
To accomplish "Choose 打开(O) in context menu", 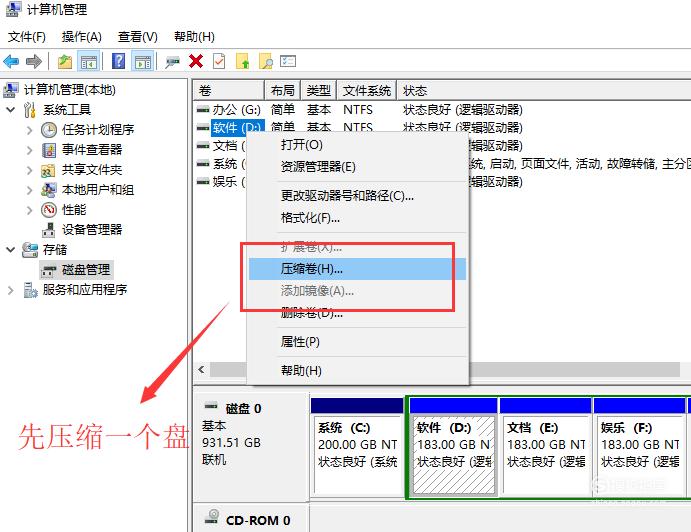I will [357, 145].
